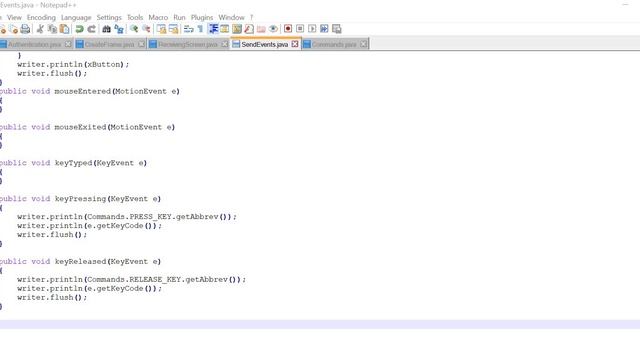Open the Language menu

76,18
